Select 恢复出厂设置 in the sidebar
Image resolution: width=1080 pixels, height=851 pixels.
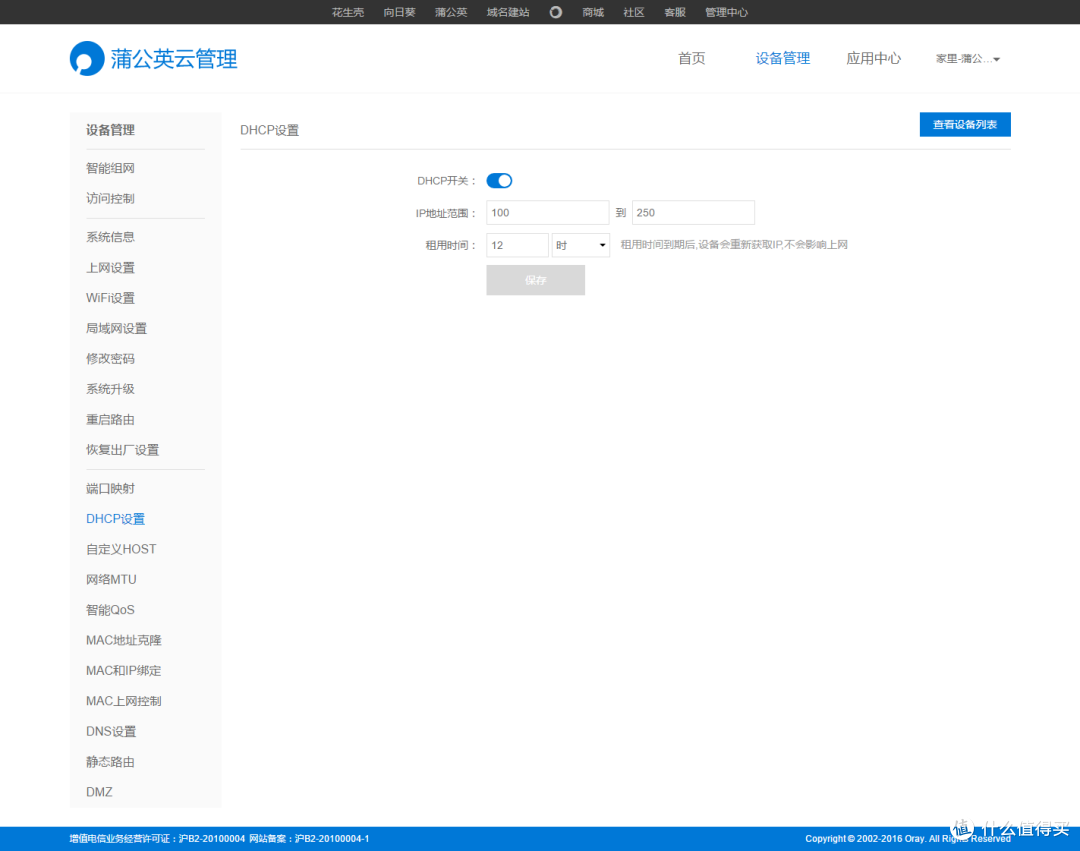tap(123, 450)
